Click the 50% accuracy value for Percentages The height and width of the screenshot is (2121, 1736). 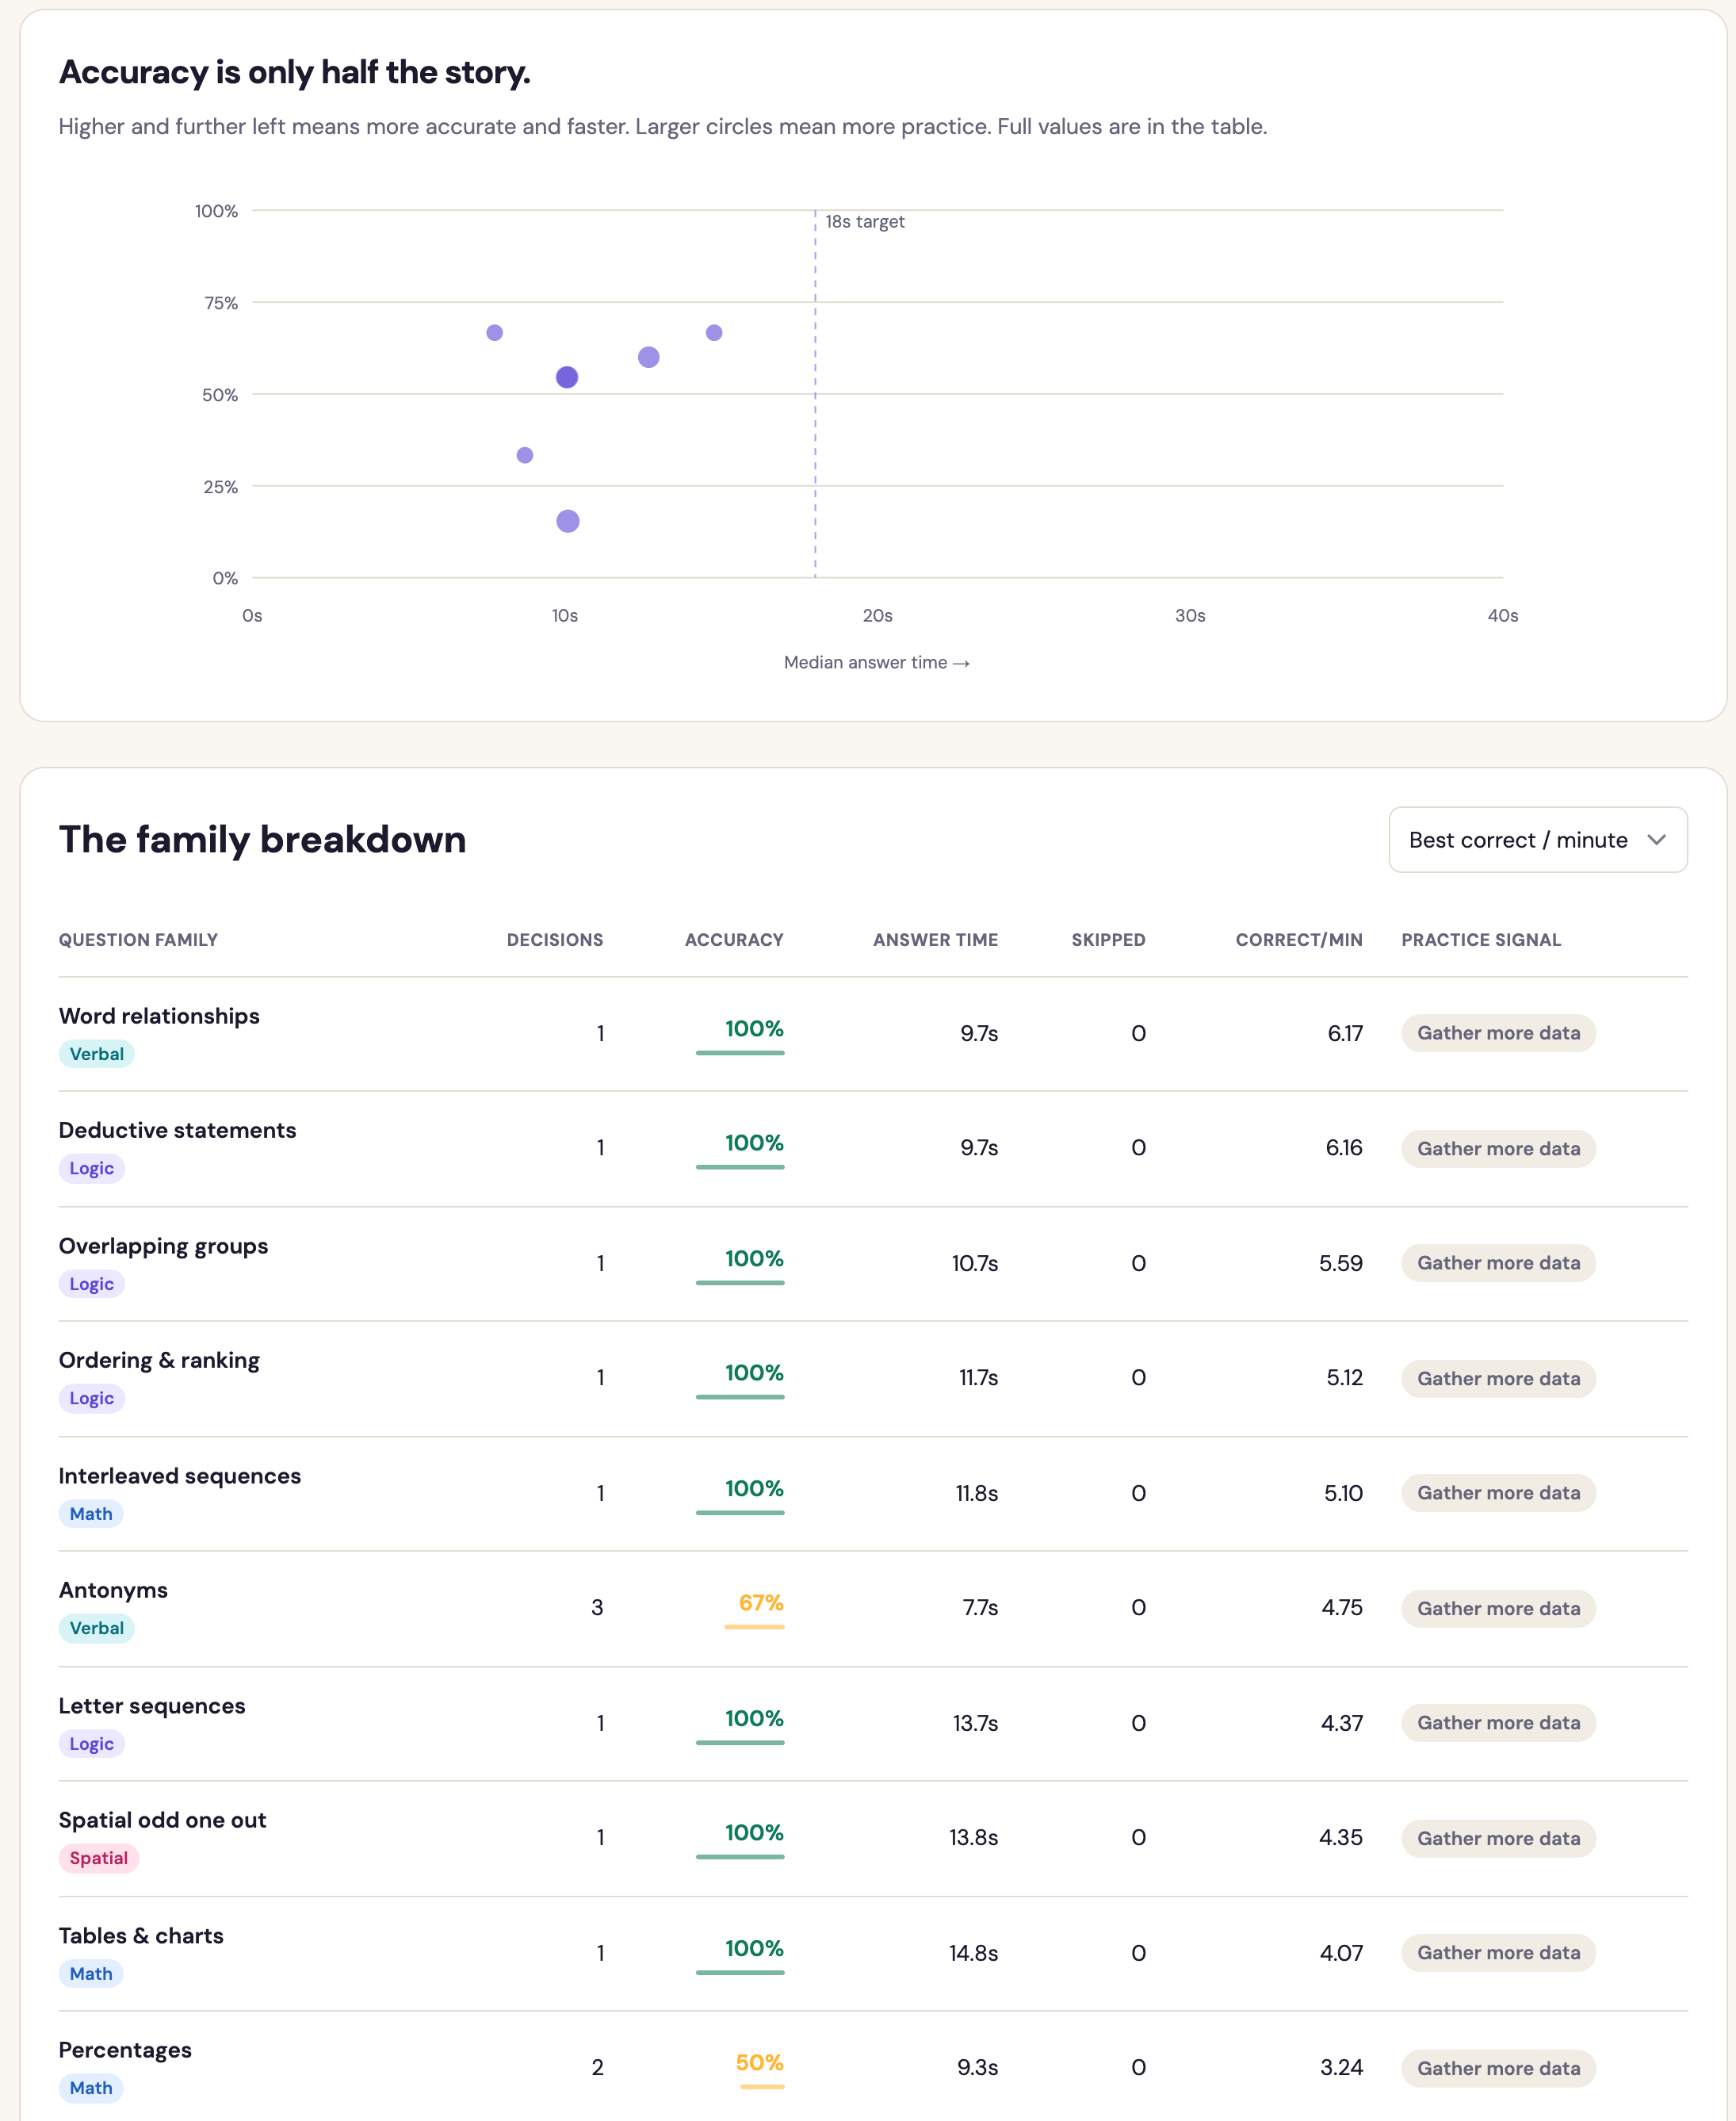[759, 2063]
